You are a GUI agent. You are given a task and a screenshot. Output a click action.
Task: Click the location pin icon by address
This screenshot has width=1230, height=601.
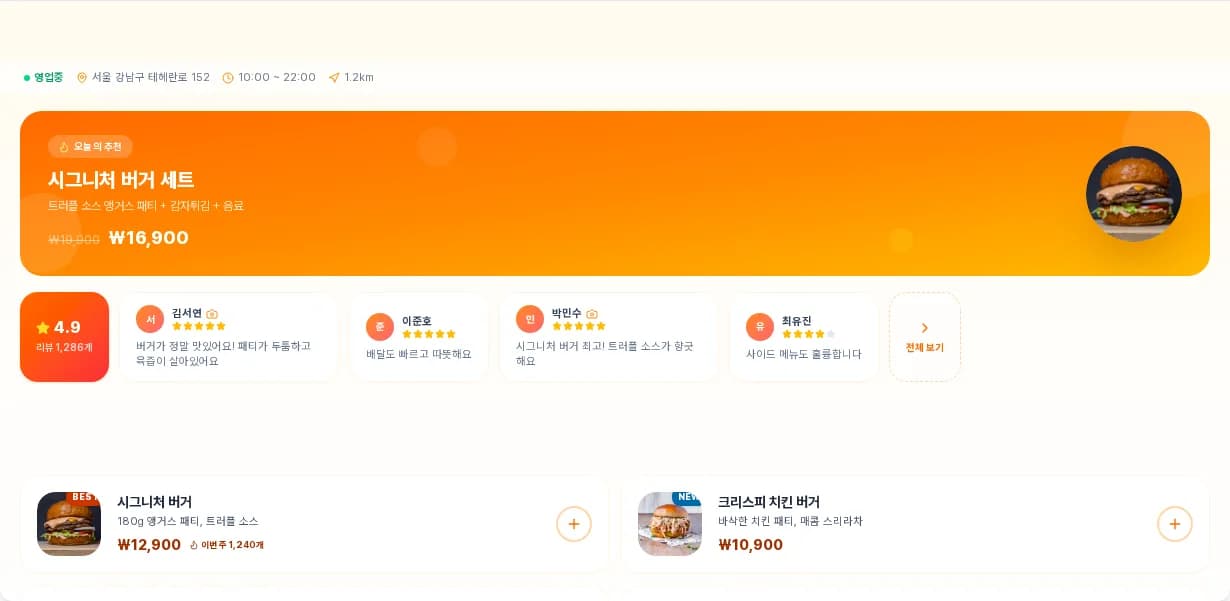click(82, 77)
